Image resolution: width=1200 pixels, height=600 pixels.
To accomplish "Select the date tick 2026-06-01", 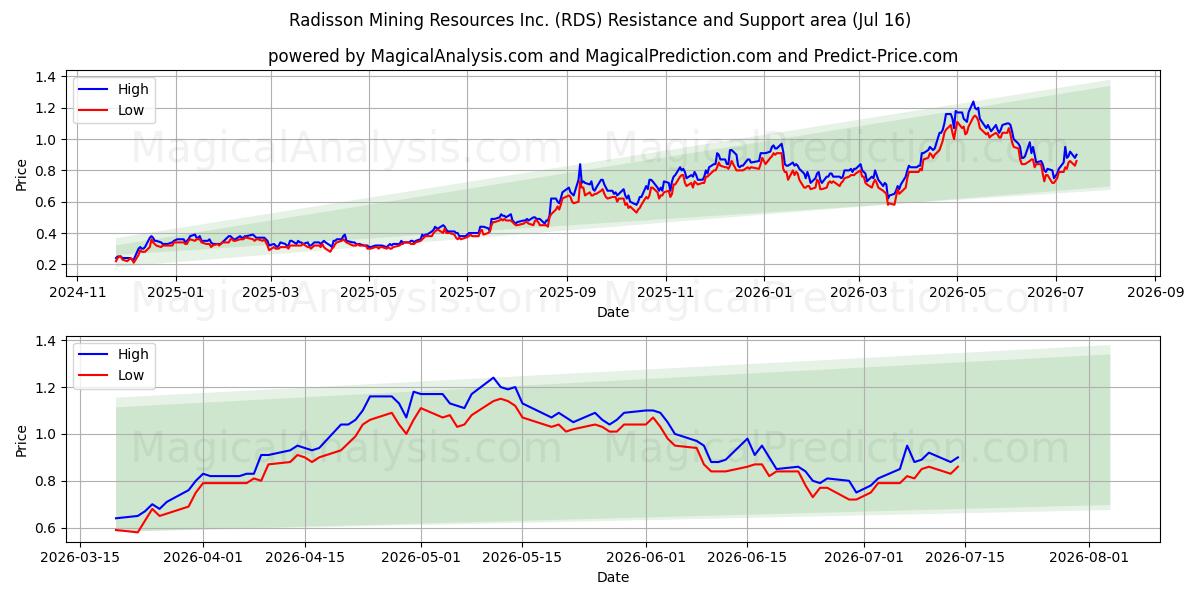I will click(x=645, y=558).
